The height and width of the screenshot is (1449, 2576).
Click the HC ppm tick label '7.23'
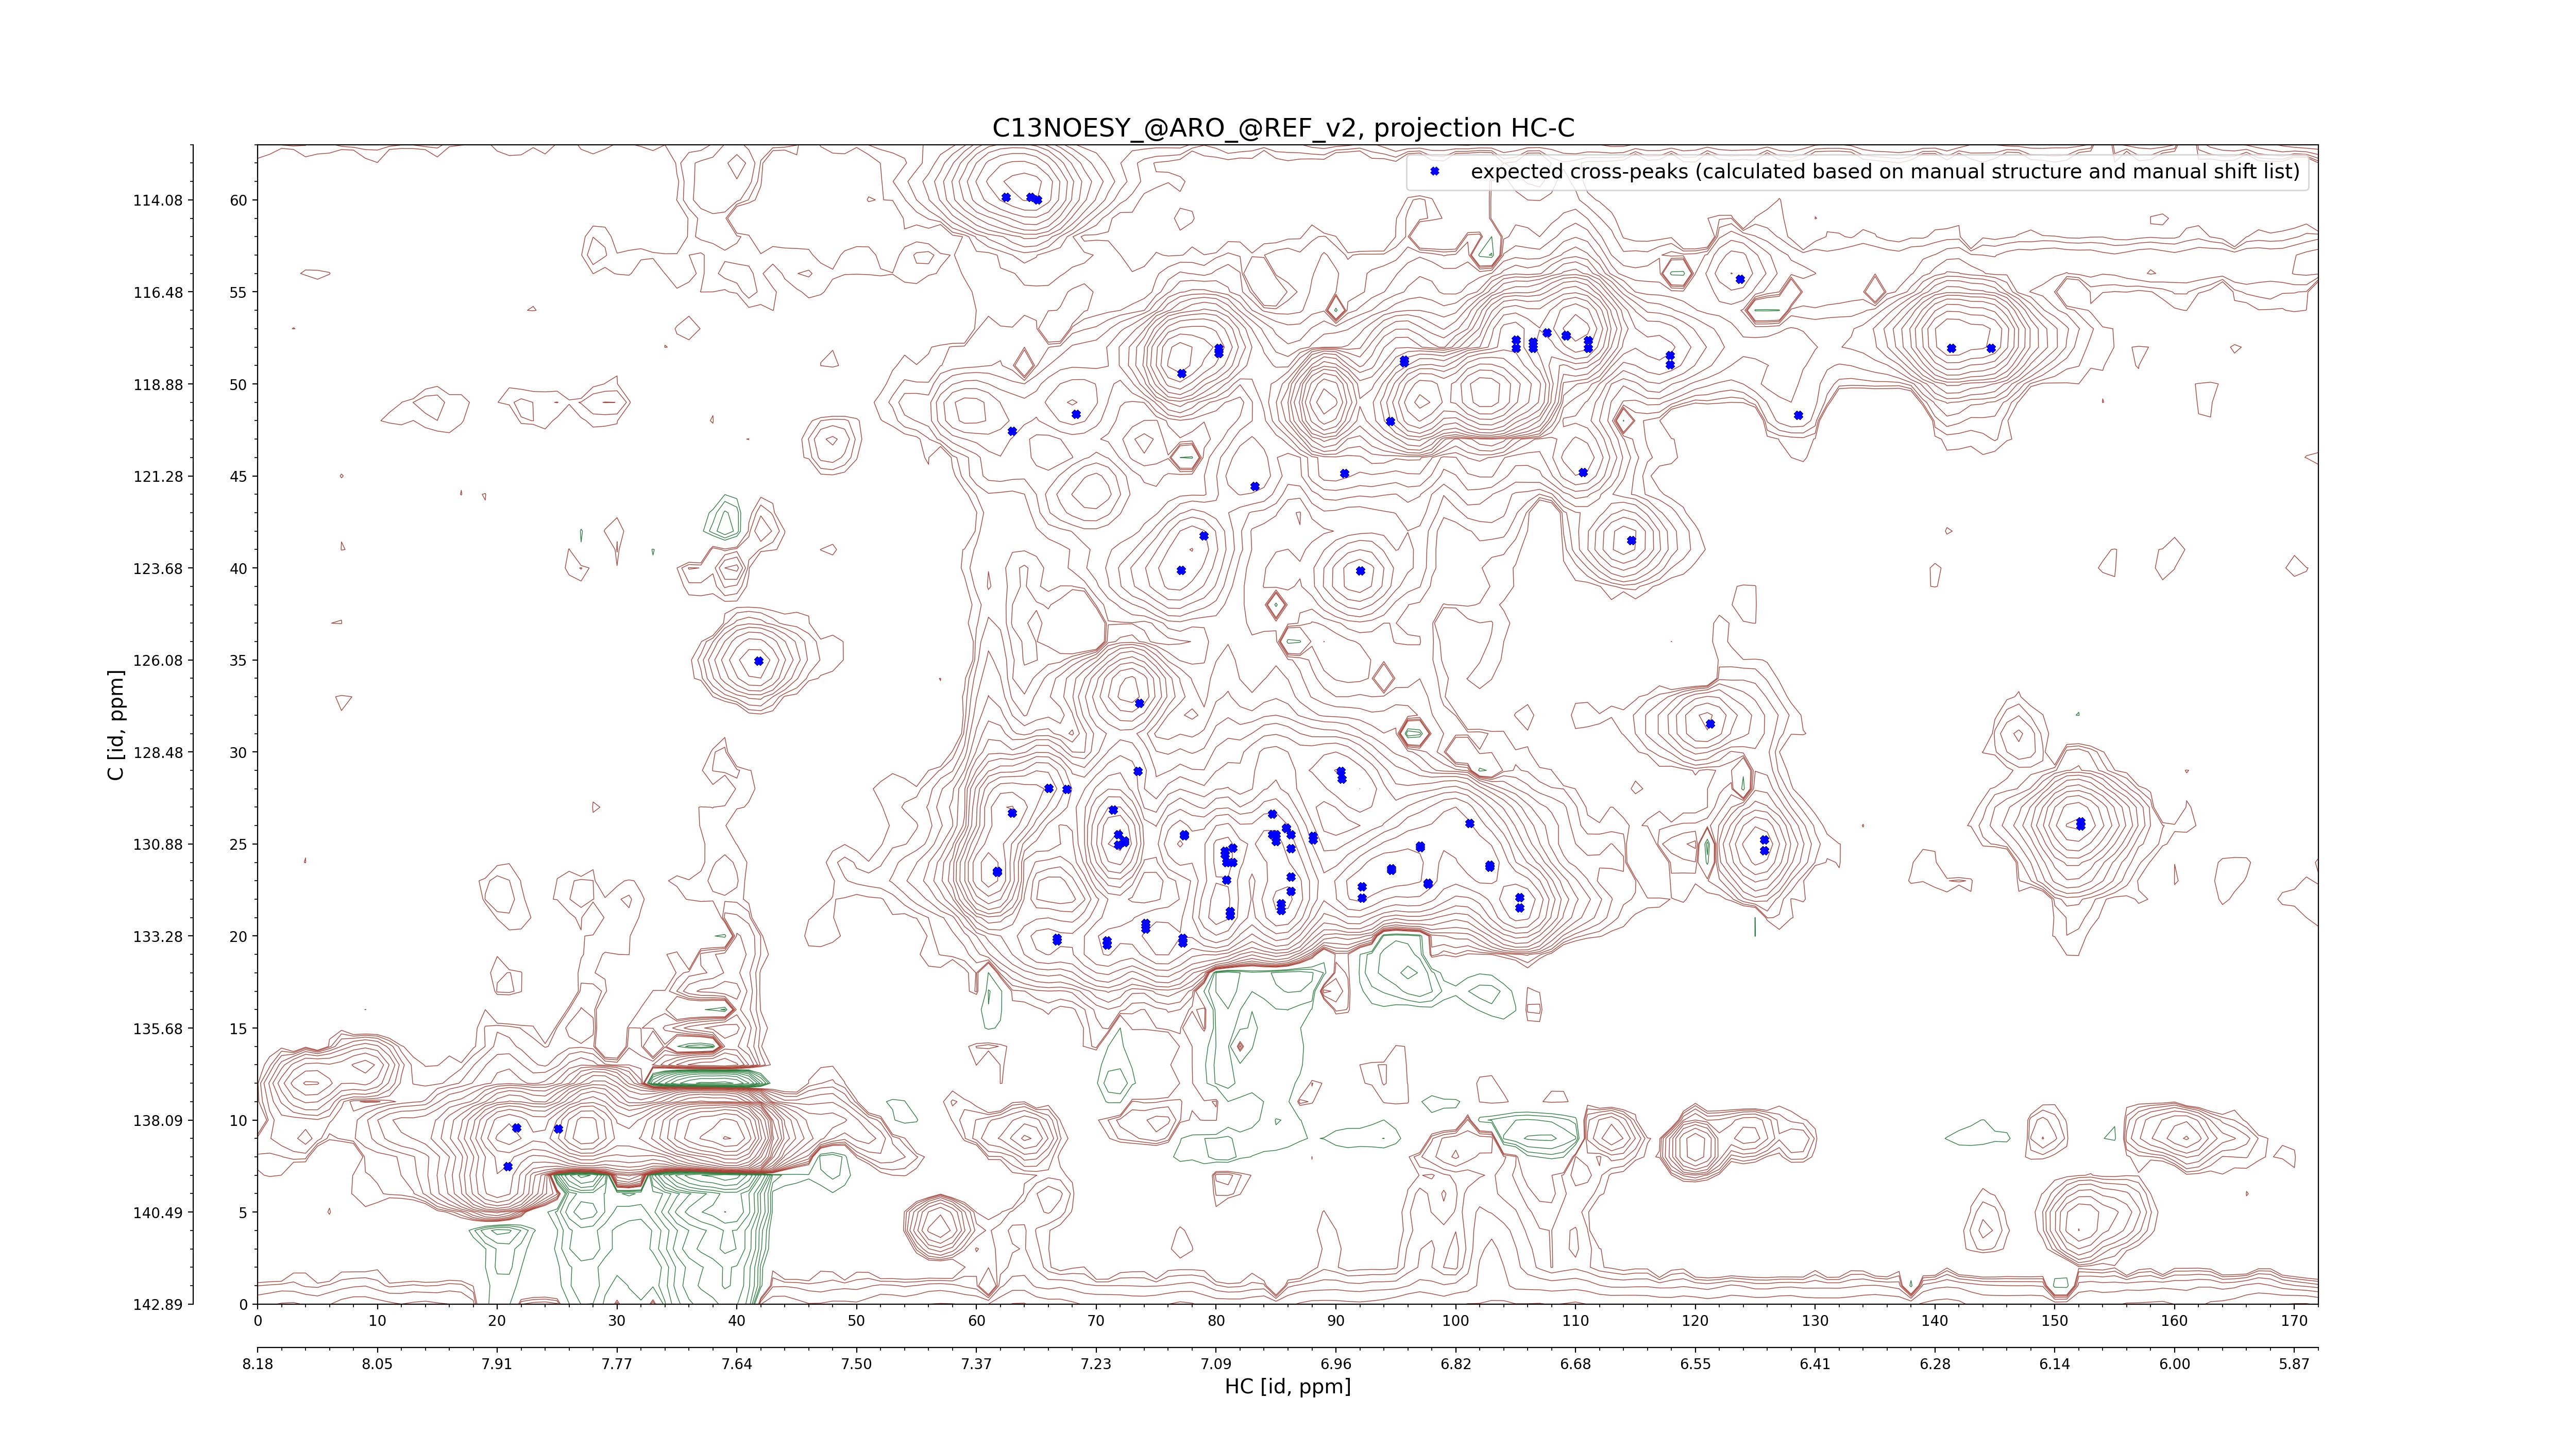coord(1096,1364)
